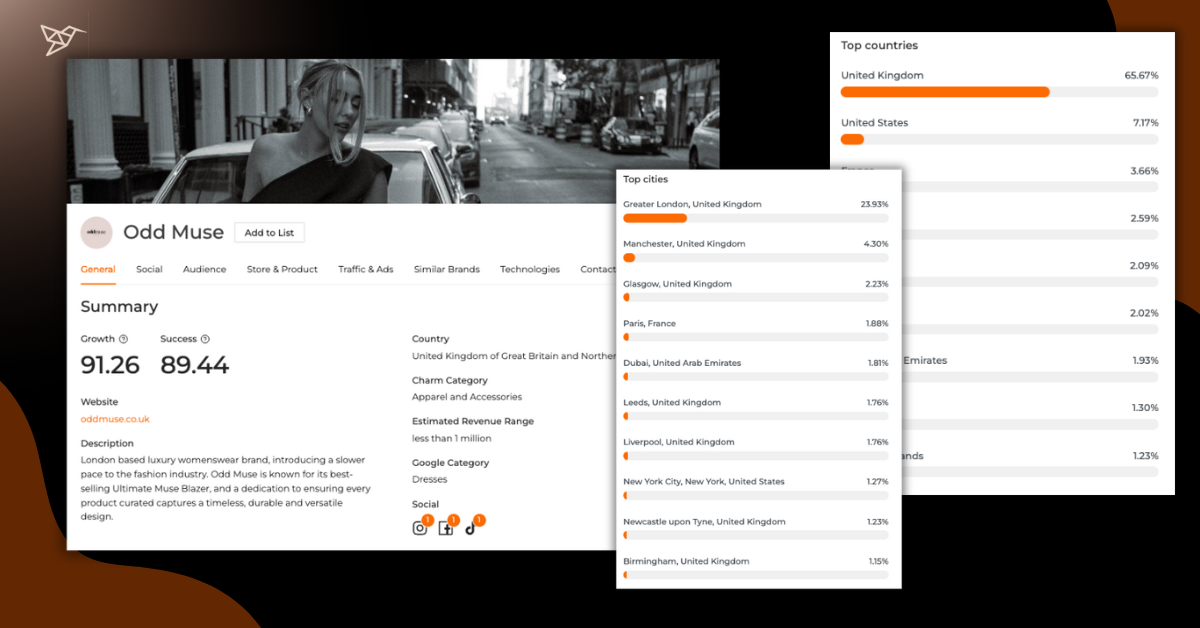Click the Odd Muse brand logo avatar

(97, 232)
